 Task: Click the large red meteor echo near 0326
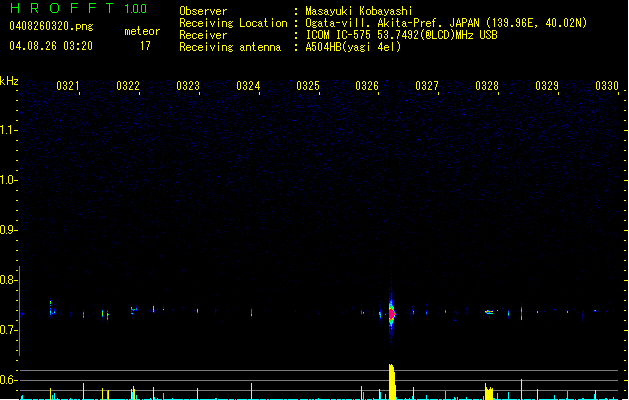coord(392,313)
